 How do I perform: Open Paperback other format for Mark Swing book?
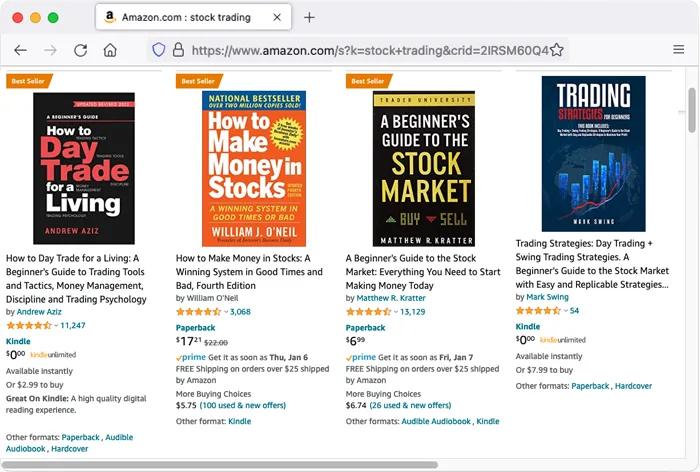tap(590, 386)
